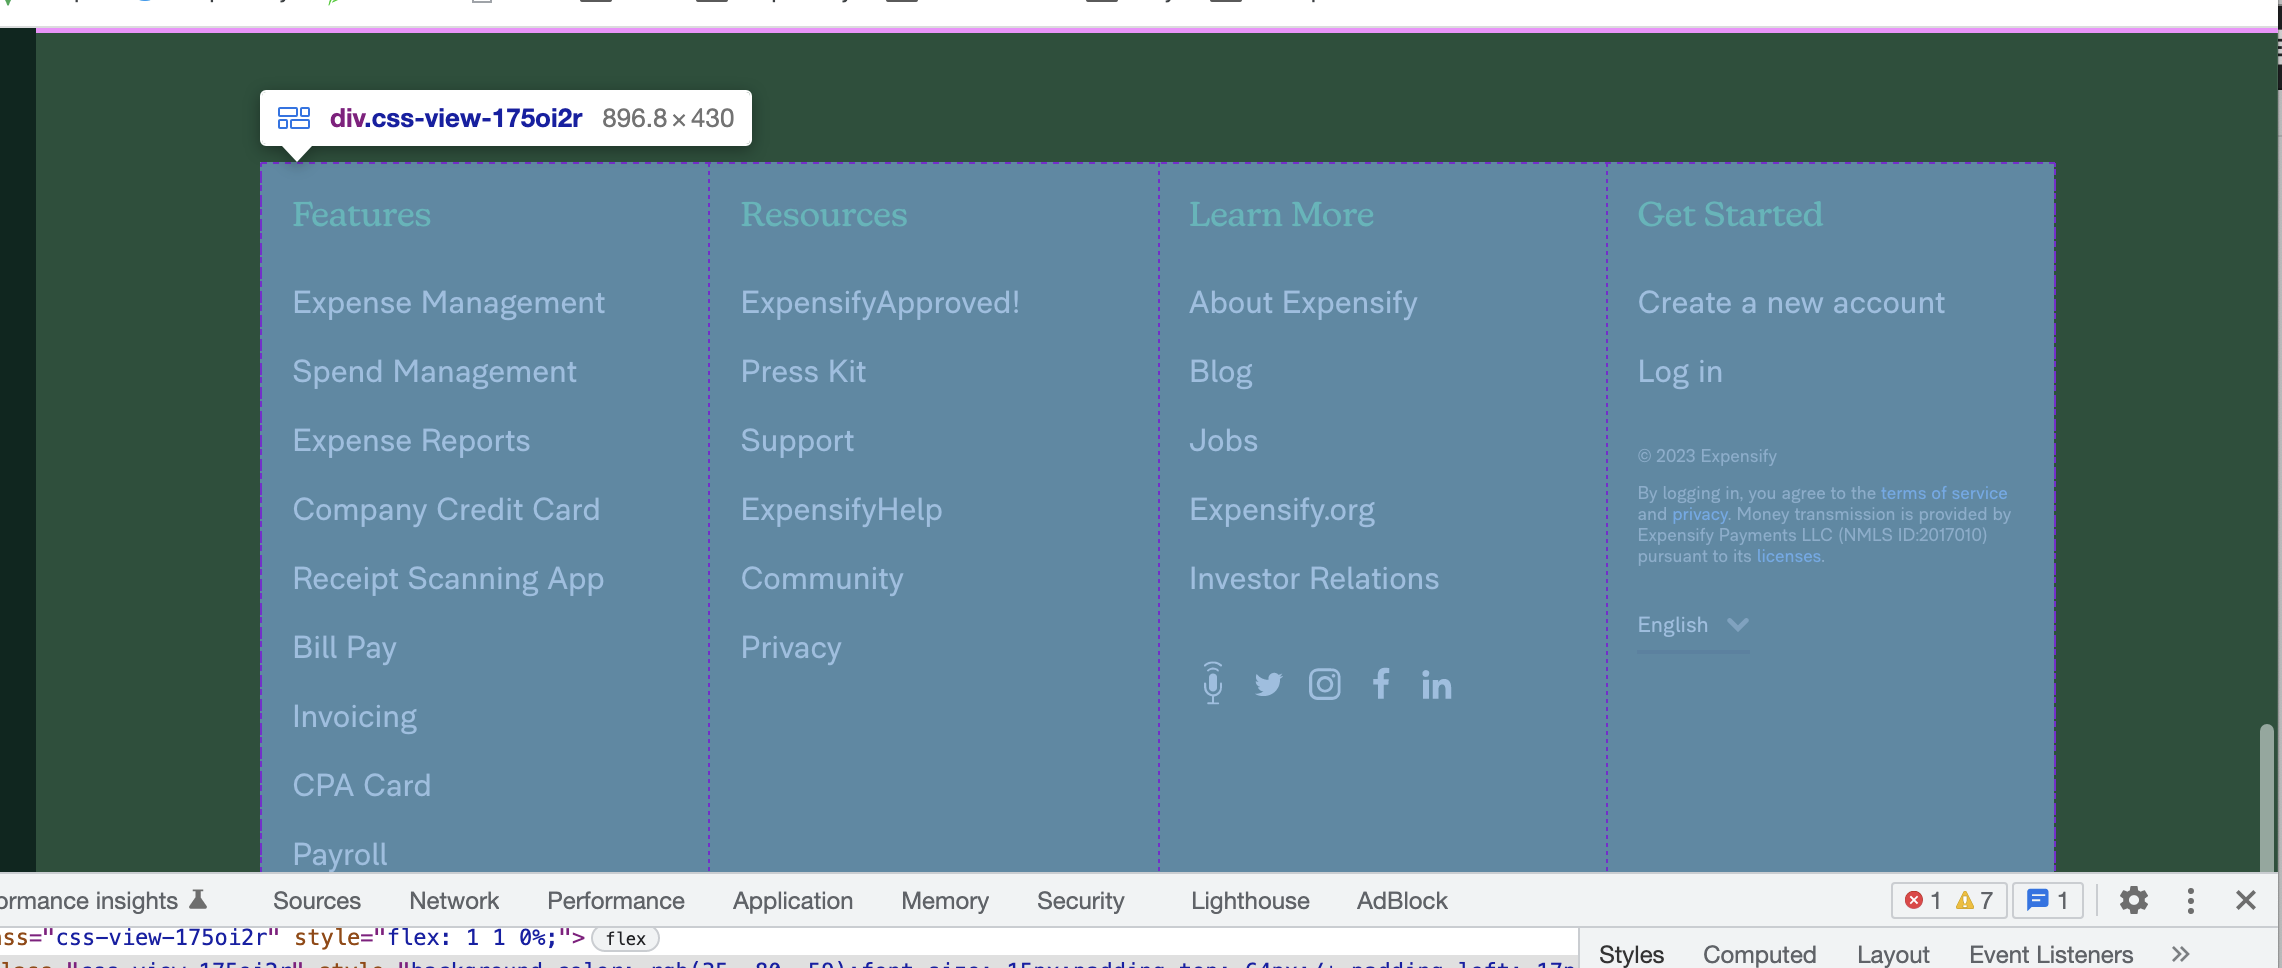Open the DevTools three-dot customize menu
The height and width of the screenshot is (968, 2282).
(2190, 901)
